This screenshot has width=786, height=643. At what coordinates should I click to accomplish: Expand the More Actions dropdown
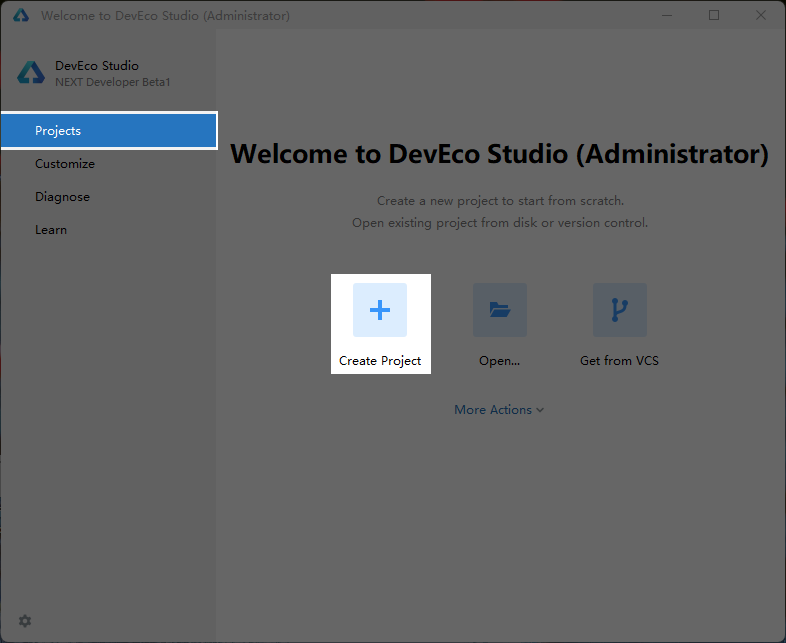[499, 410]
